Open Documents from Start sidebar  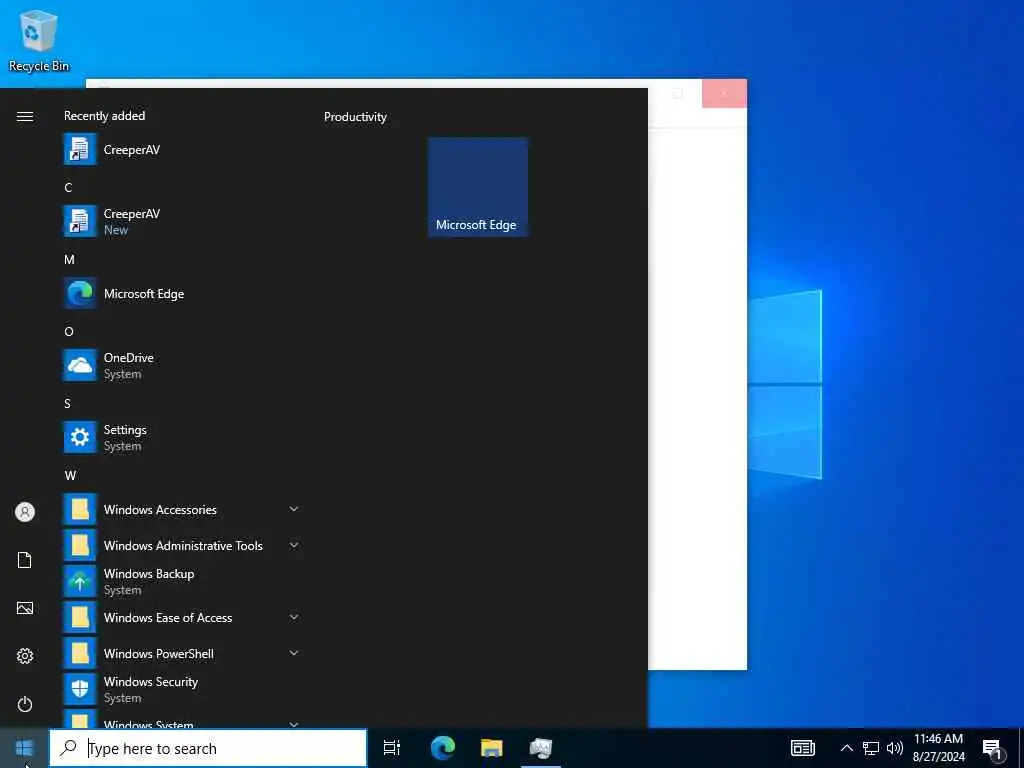25,560
